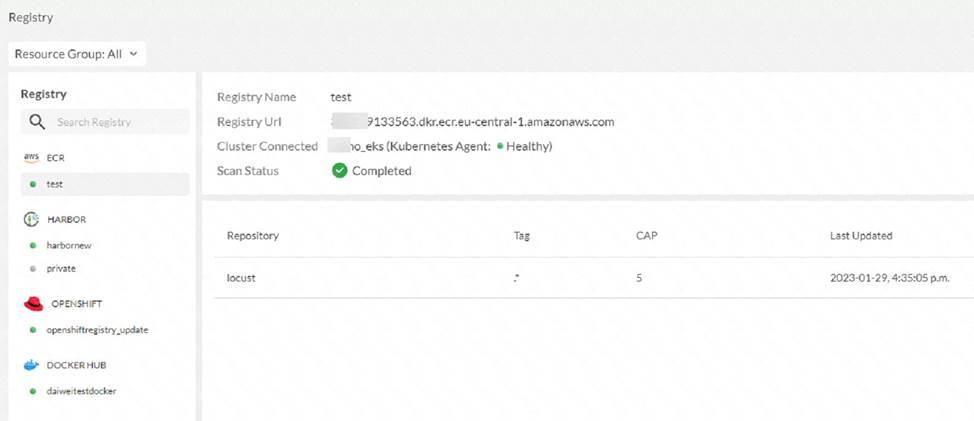This screenshot has width=974, height=421.
Task: Open the private Harbor registry
Action: 61,269
